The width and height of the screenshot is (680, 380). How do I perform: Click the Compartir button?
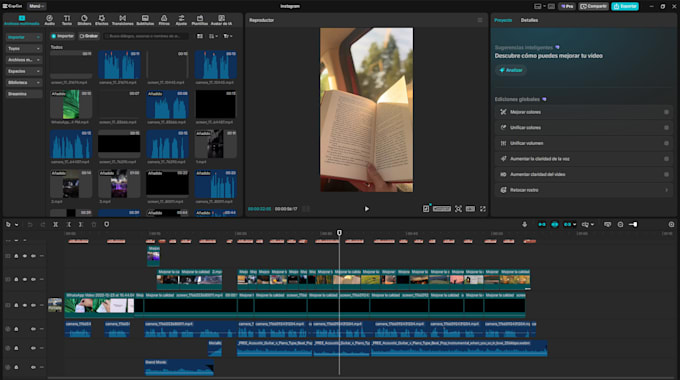point(594,6)
